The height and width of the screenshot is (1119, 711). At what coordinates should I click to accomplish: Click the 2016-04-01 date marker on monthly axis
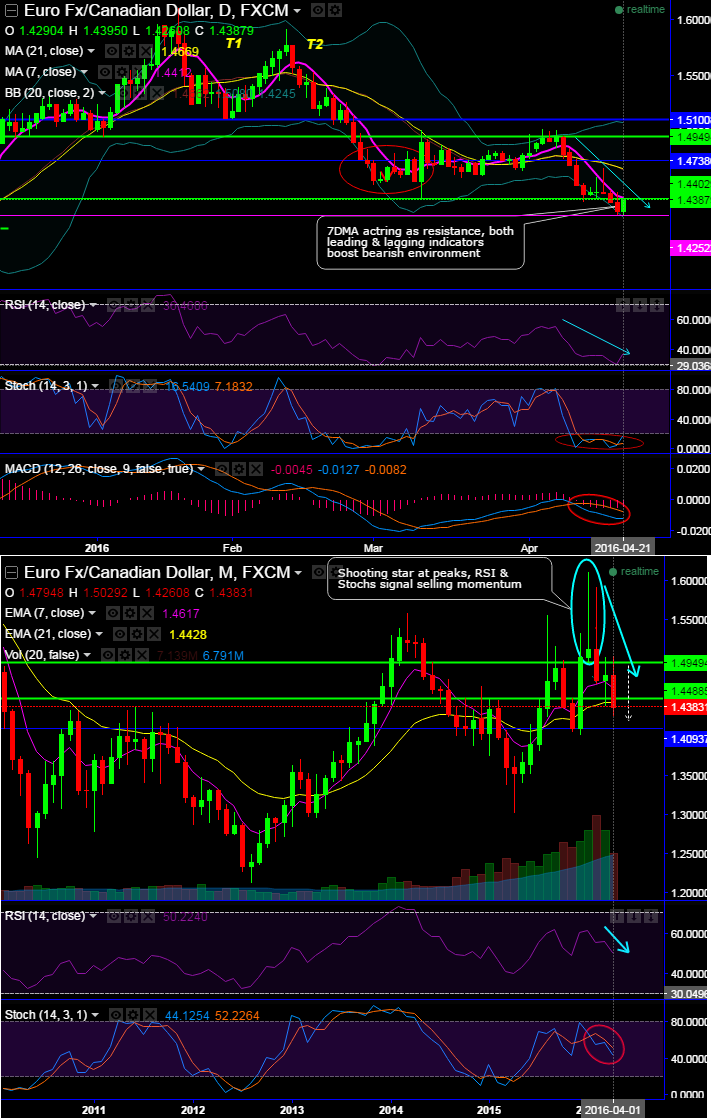612,1110
